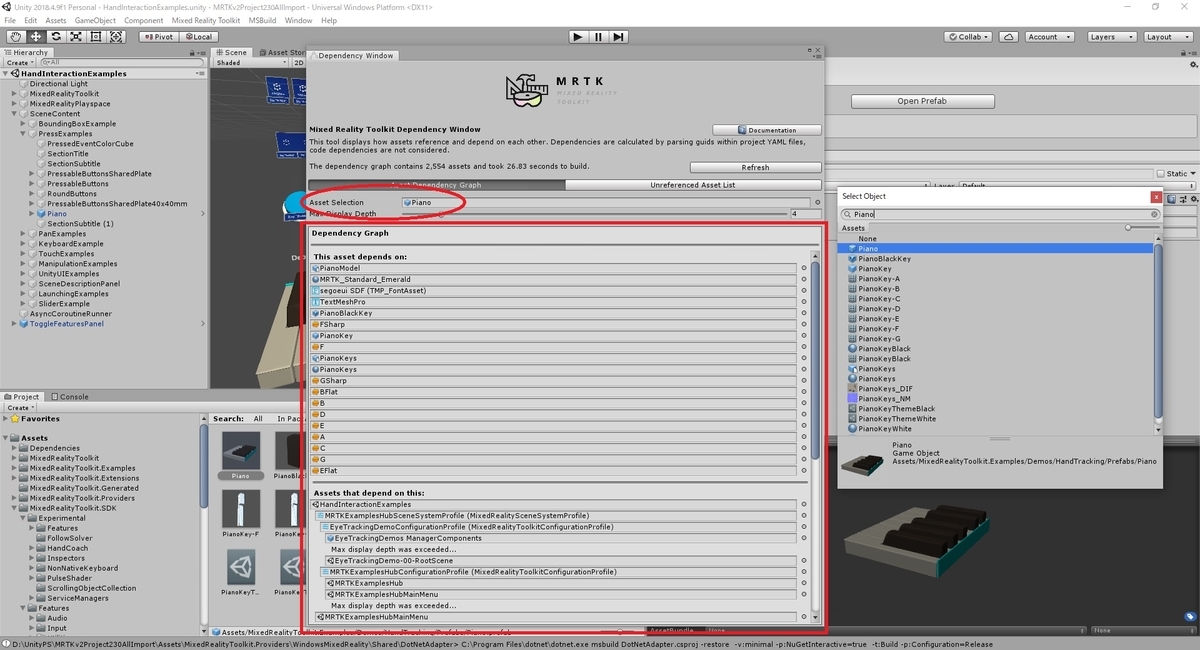Click the circle selector next to TextMeshPro

click(804, 302)
